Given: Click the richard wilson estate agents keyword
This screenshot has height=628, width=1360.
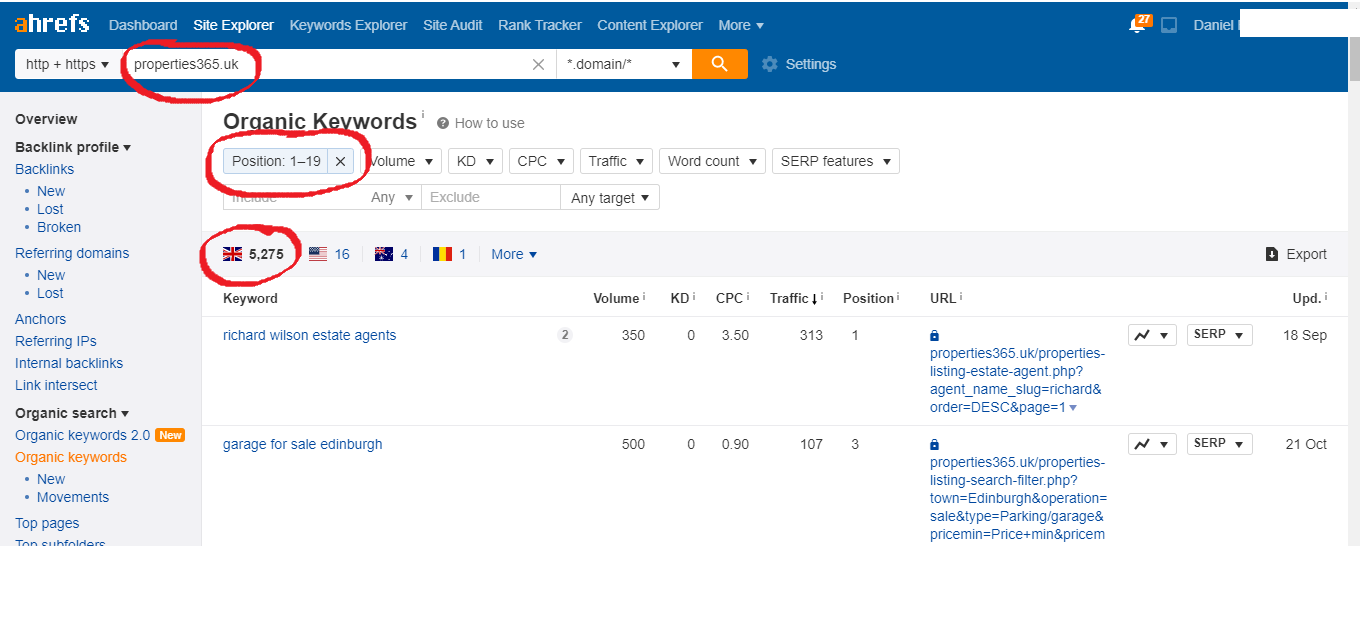Looking at the screenshot, I should (x=309, y=335).
